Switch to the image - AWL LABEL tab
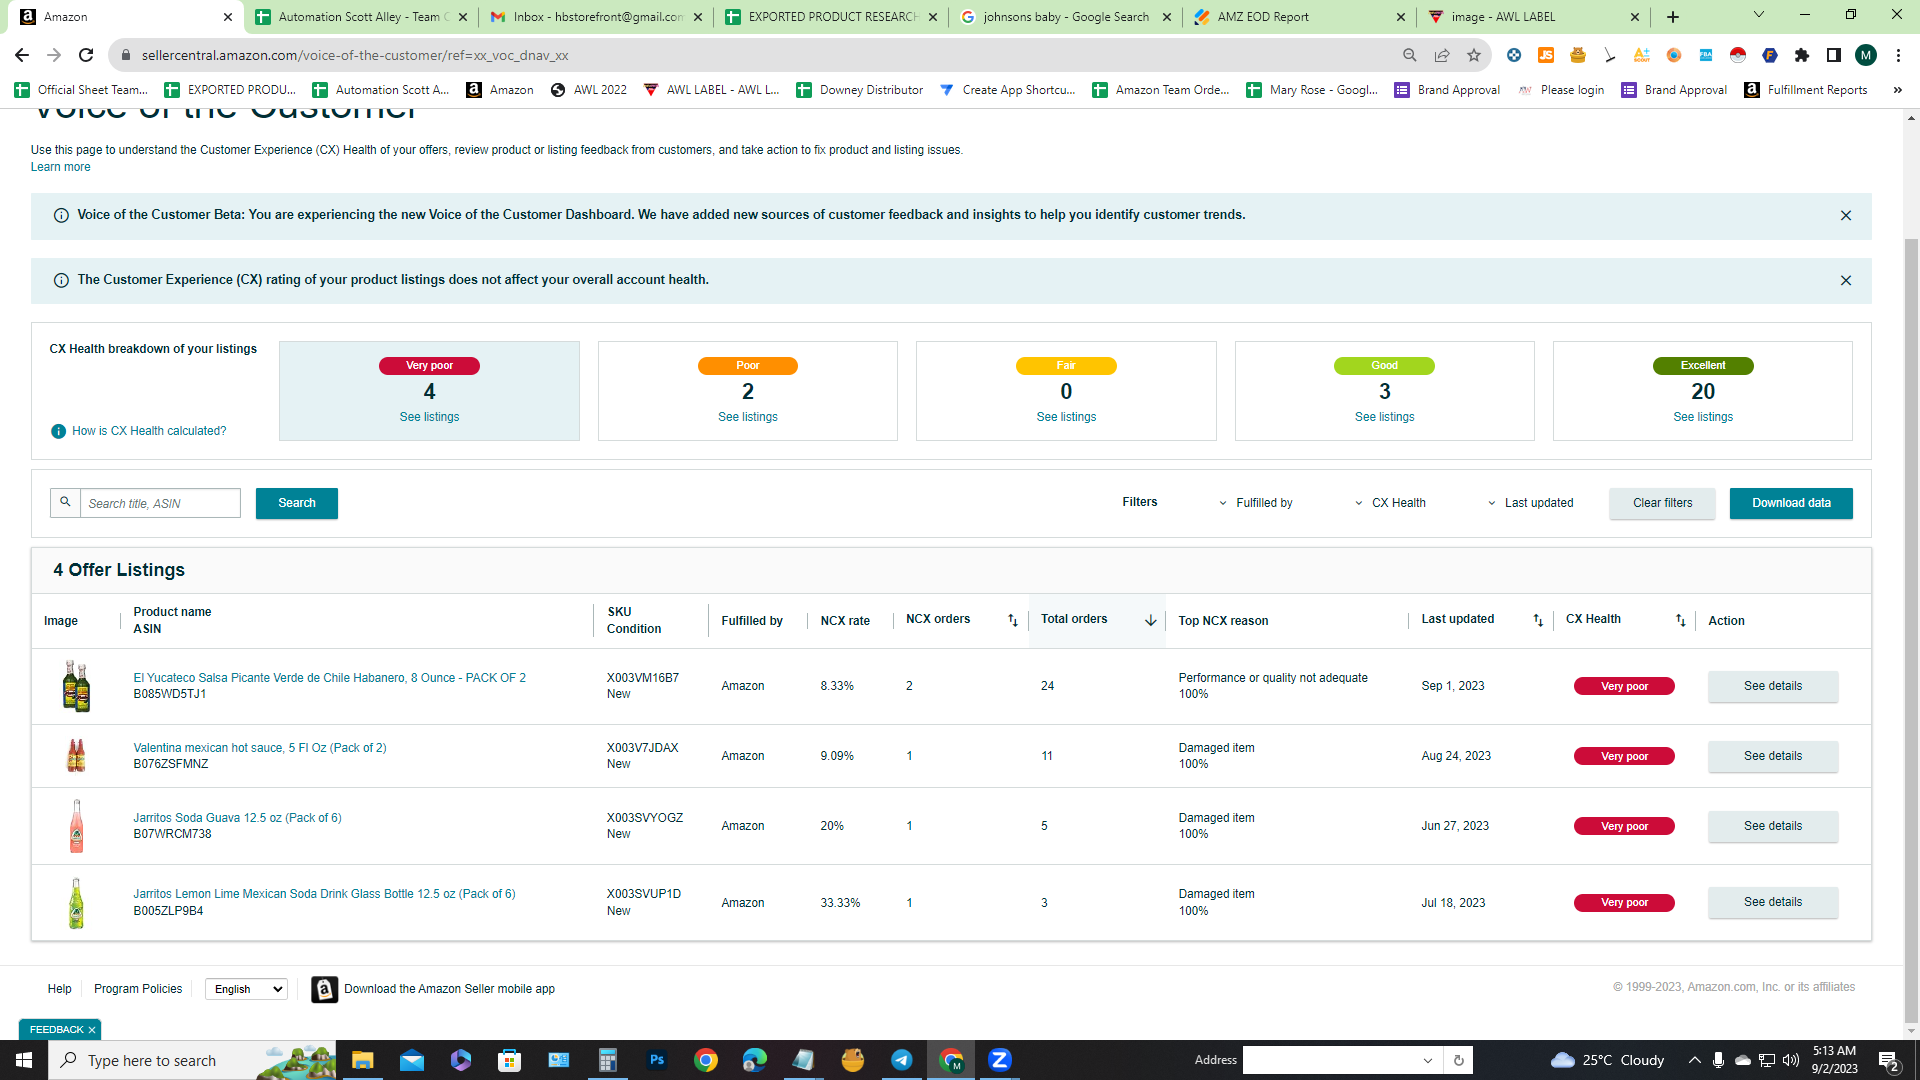 click(1535, 17)
